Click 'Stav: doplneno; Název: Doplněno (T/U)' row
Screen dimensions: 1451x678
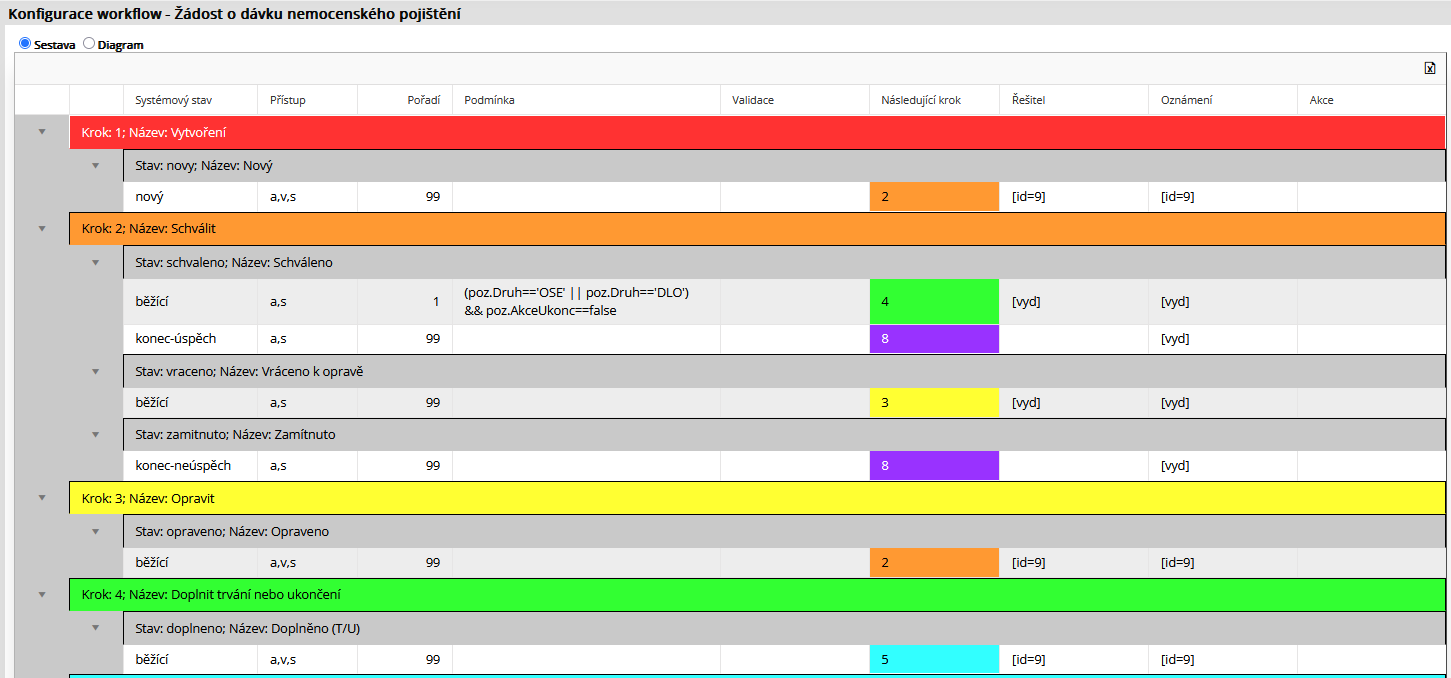[x=784, y=628]
